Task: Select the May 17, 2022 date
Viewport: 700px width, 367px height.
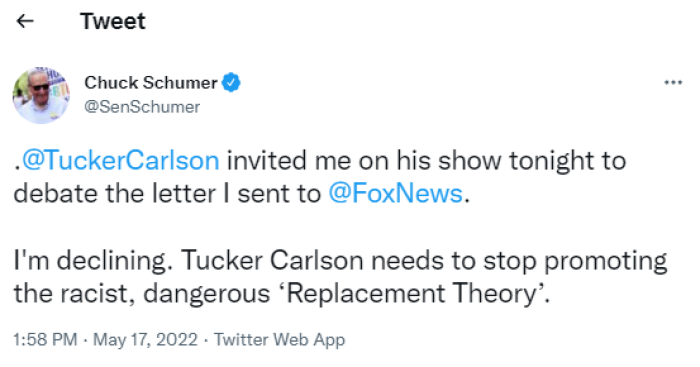Action: [x=145, y=340]
